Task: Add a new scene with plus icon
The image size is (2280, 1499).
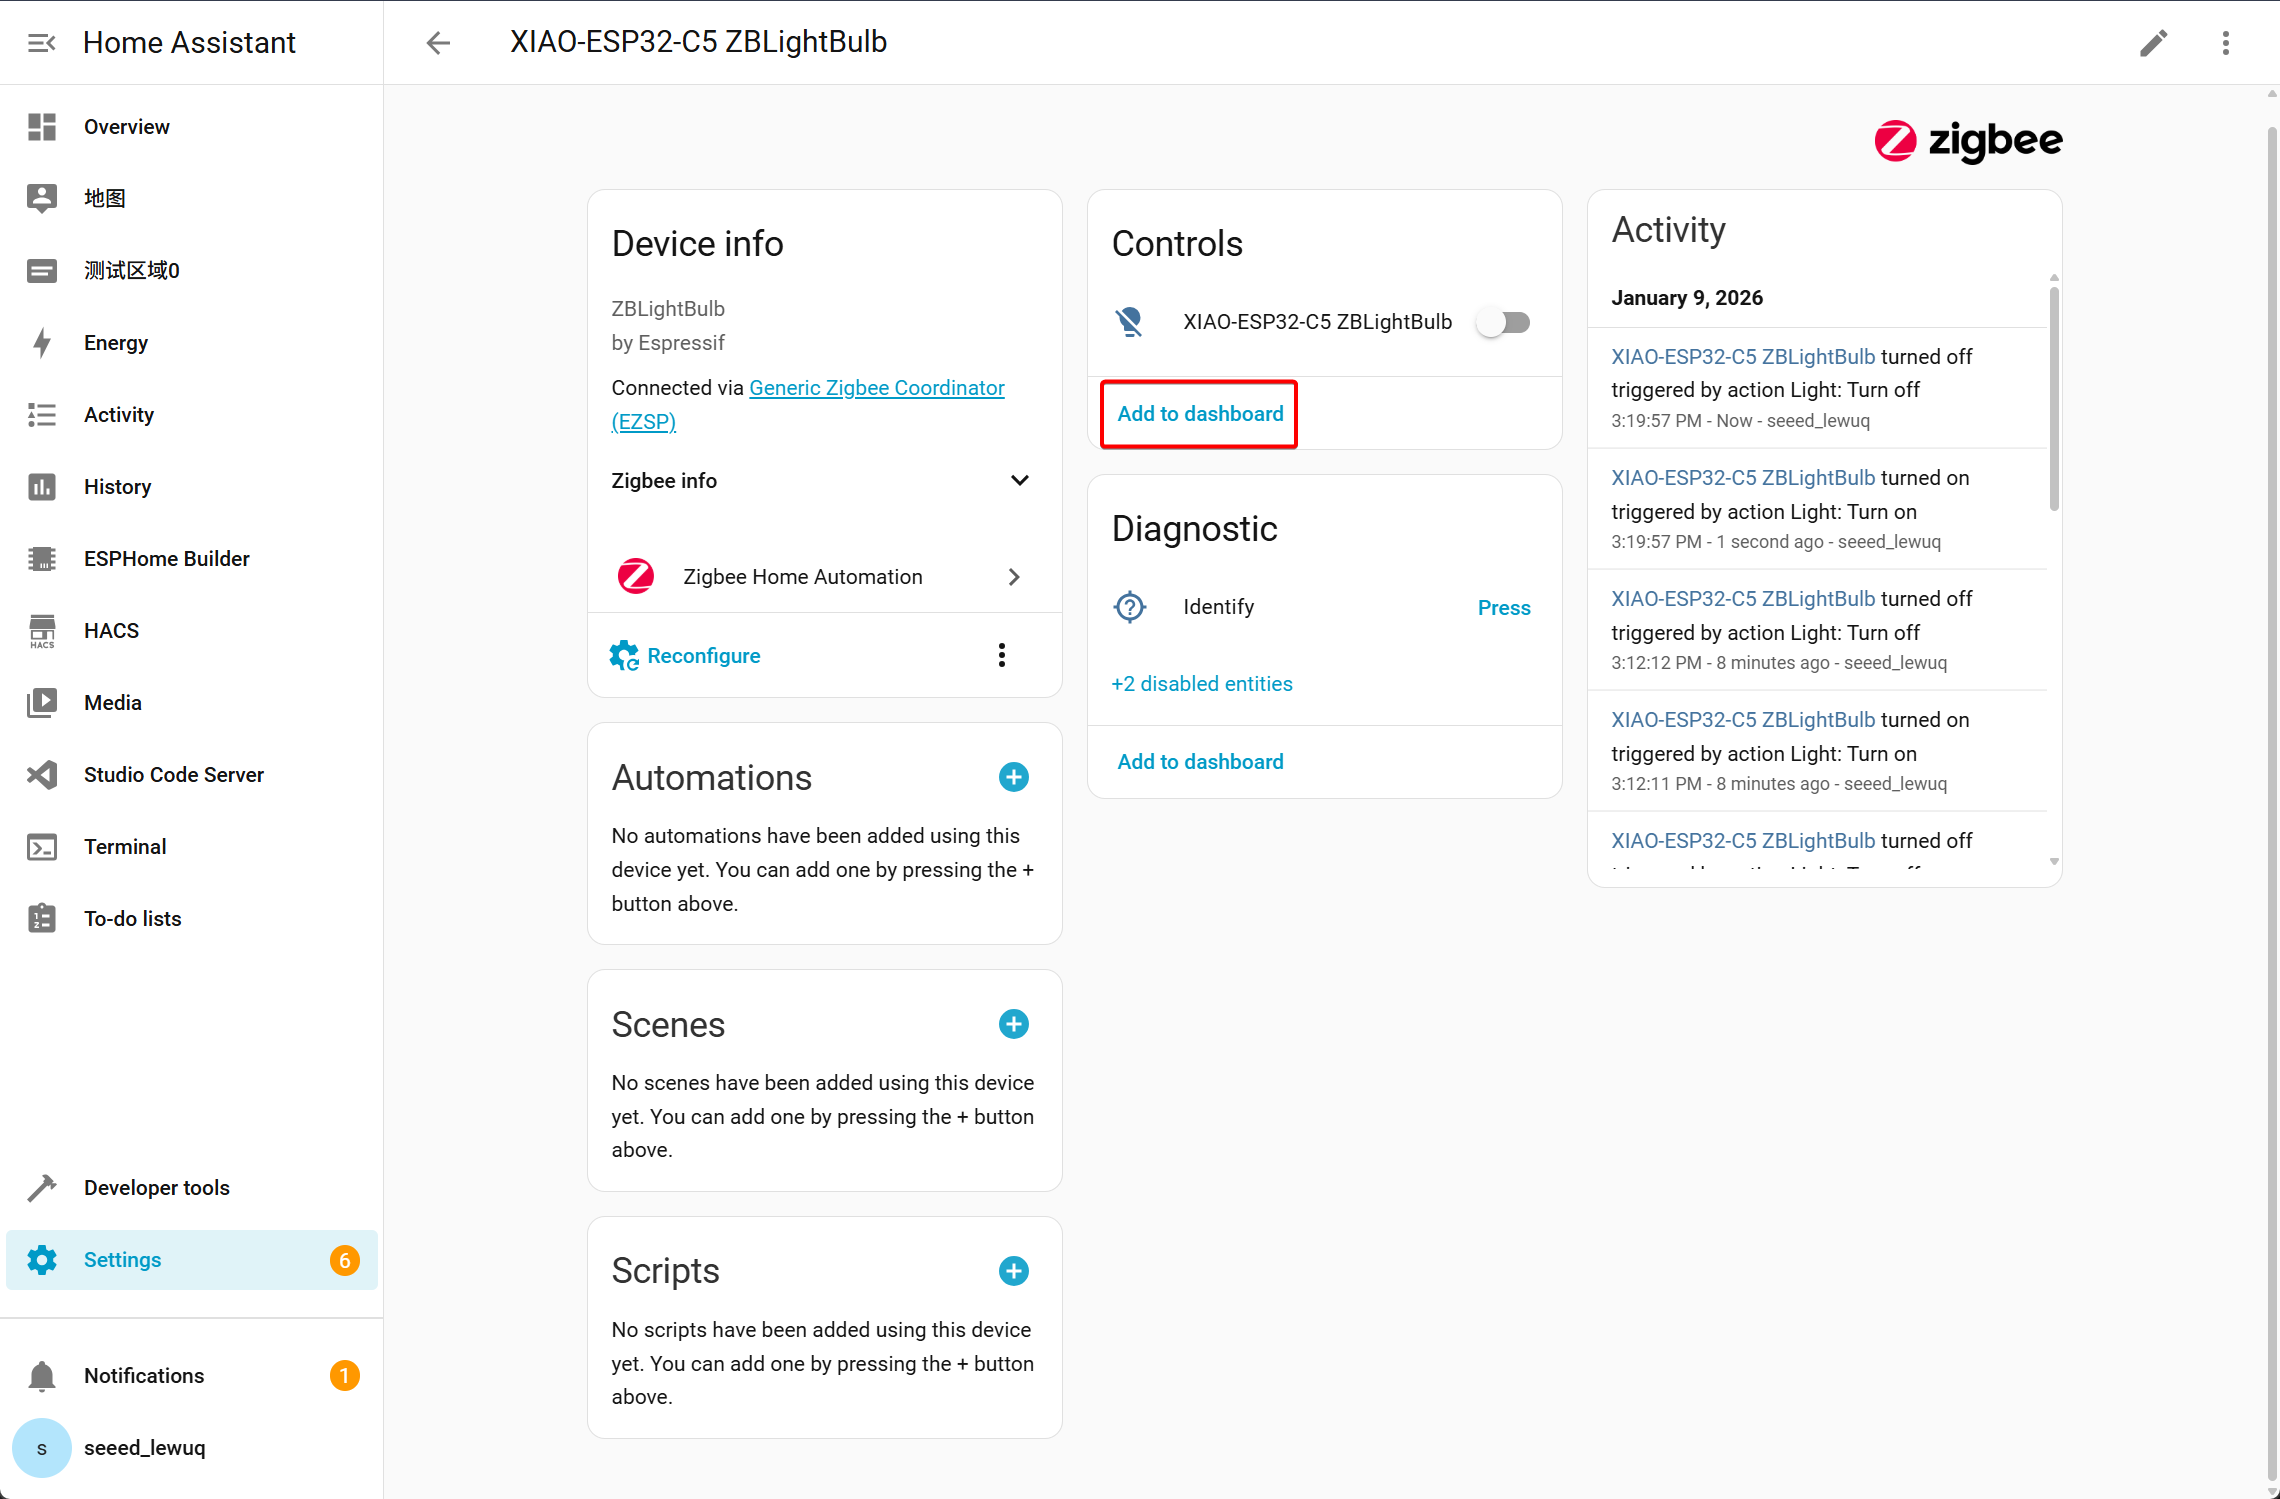Action: pyautogui.click(x=1013, y=1024)
